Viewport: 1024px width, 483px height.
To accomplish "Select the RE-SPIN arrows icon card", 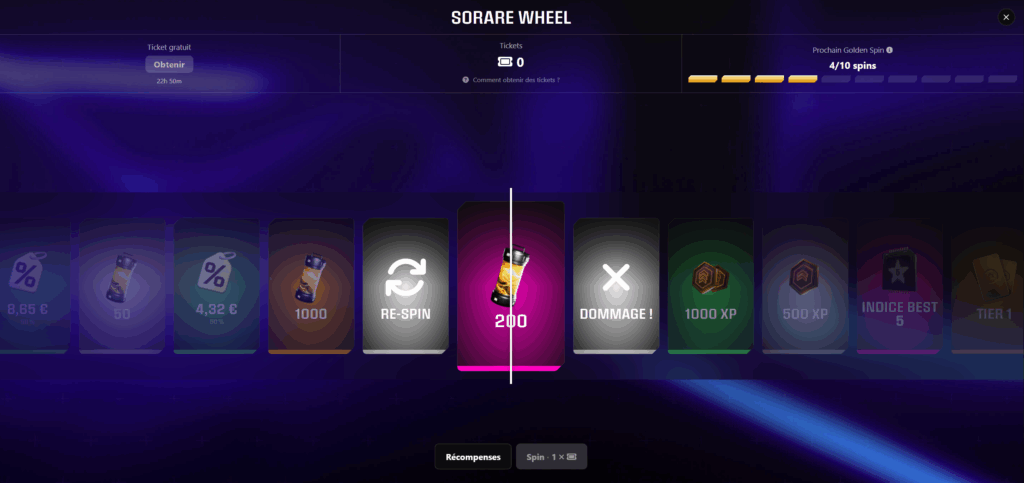I will 406,286.
